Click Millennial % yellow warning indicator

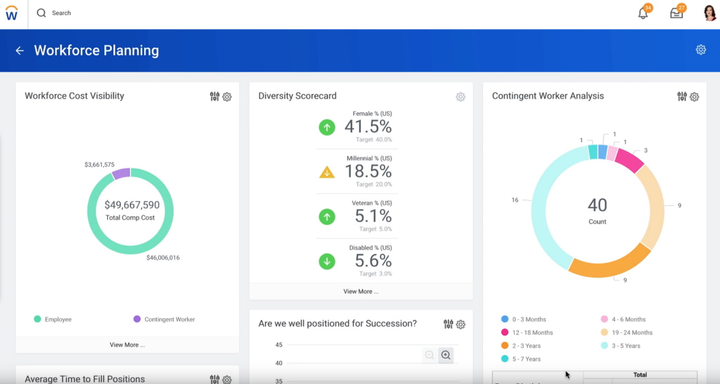(x=327, y=172)
